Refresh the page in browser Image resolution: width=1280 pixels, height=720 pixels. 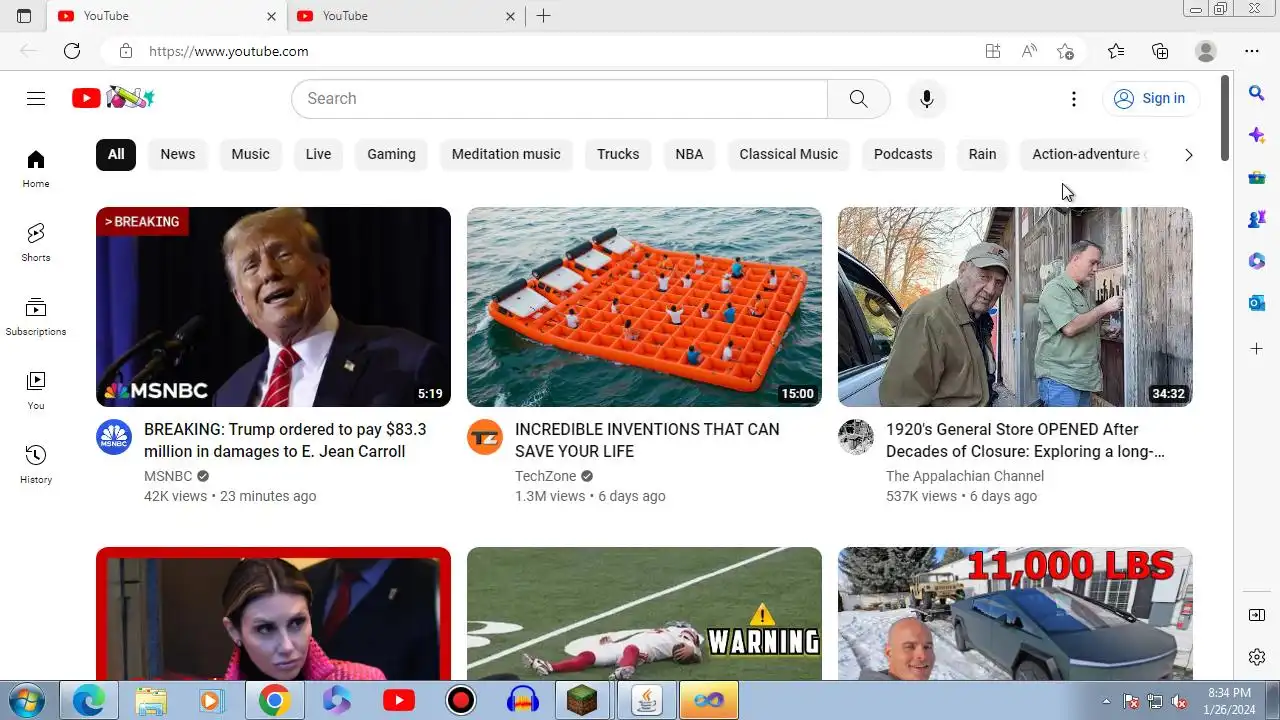[72, 51]
